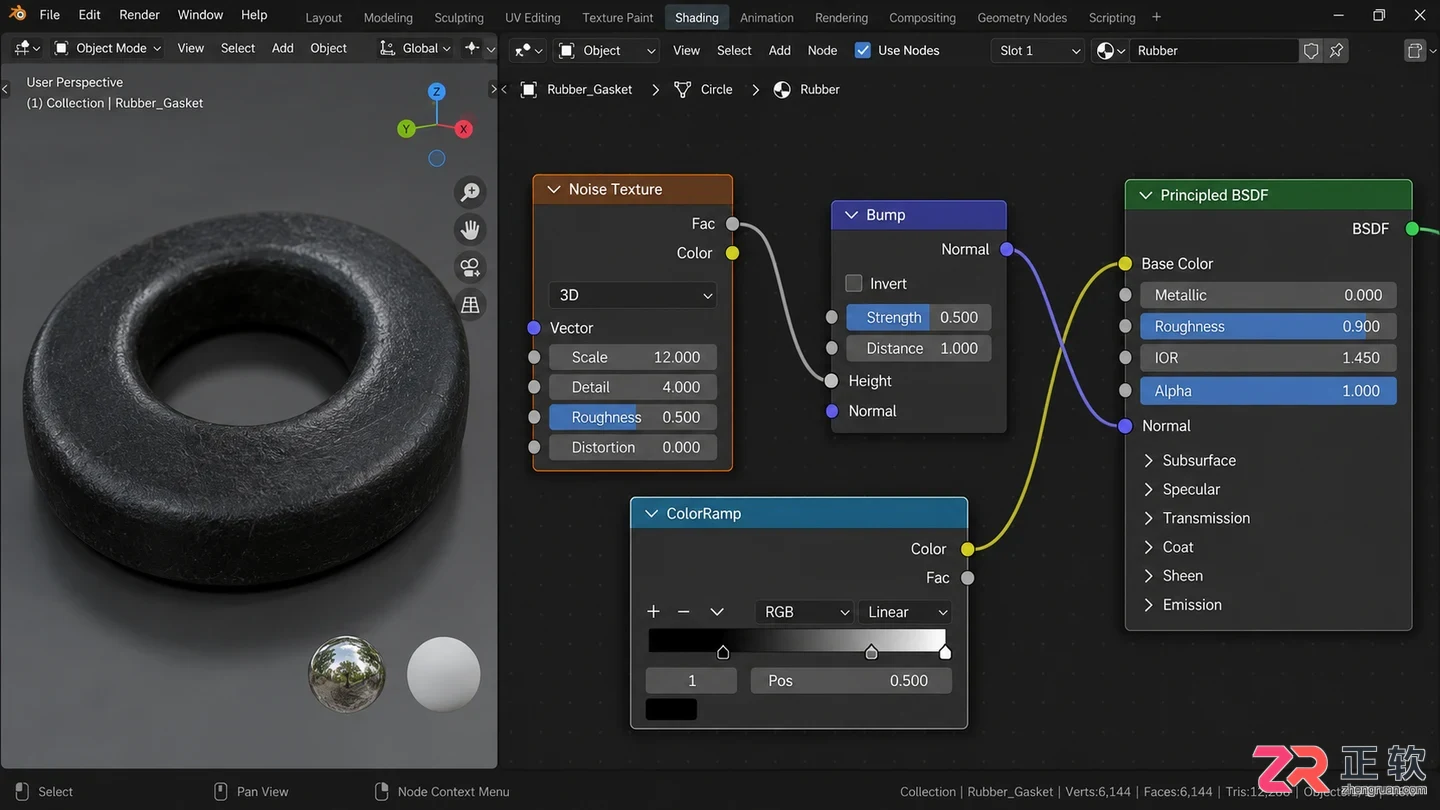Click the red X axis gizmo

[x=463, y=129]
